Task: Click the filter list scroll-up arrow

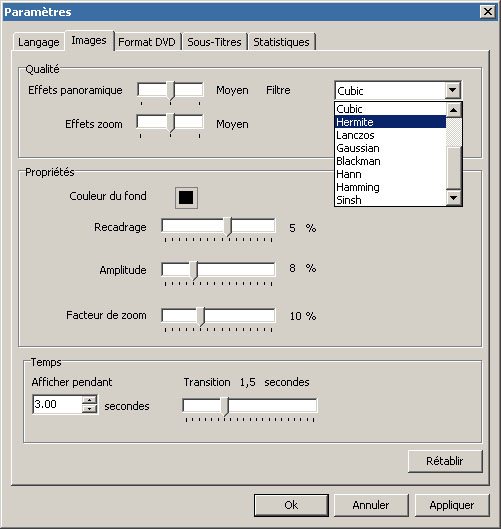Action: tap(453, 110)
